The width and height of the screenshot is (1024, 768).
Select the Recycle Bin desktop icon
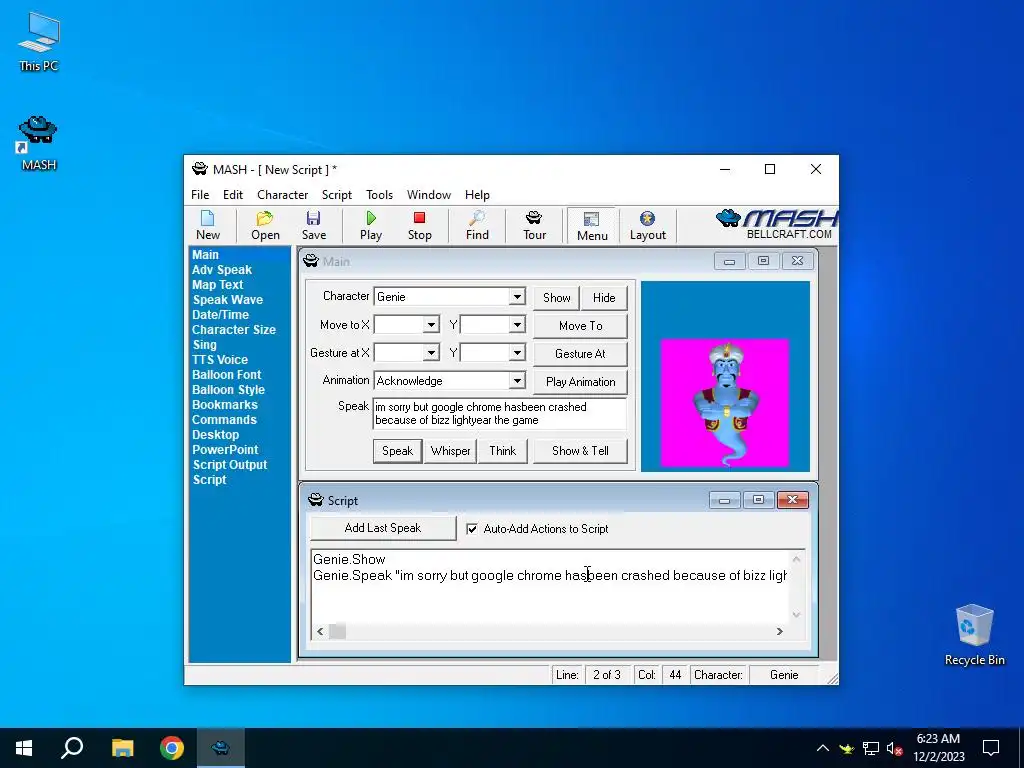tap(974, 635)
